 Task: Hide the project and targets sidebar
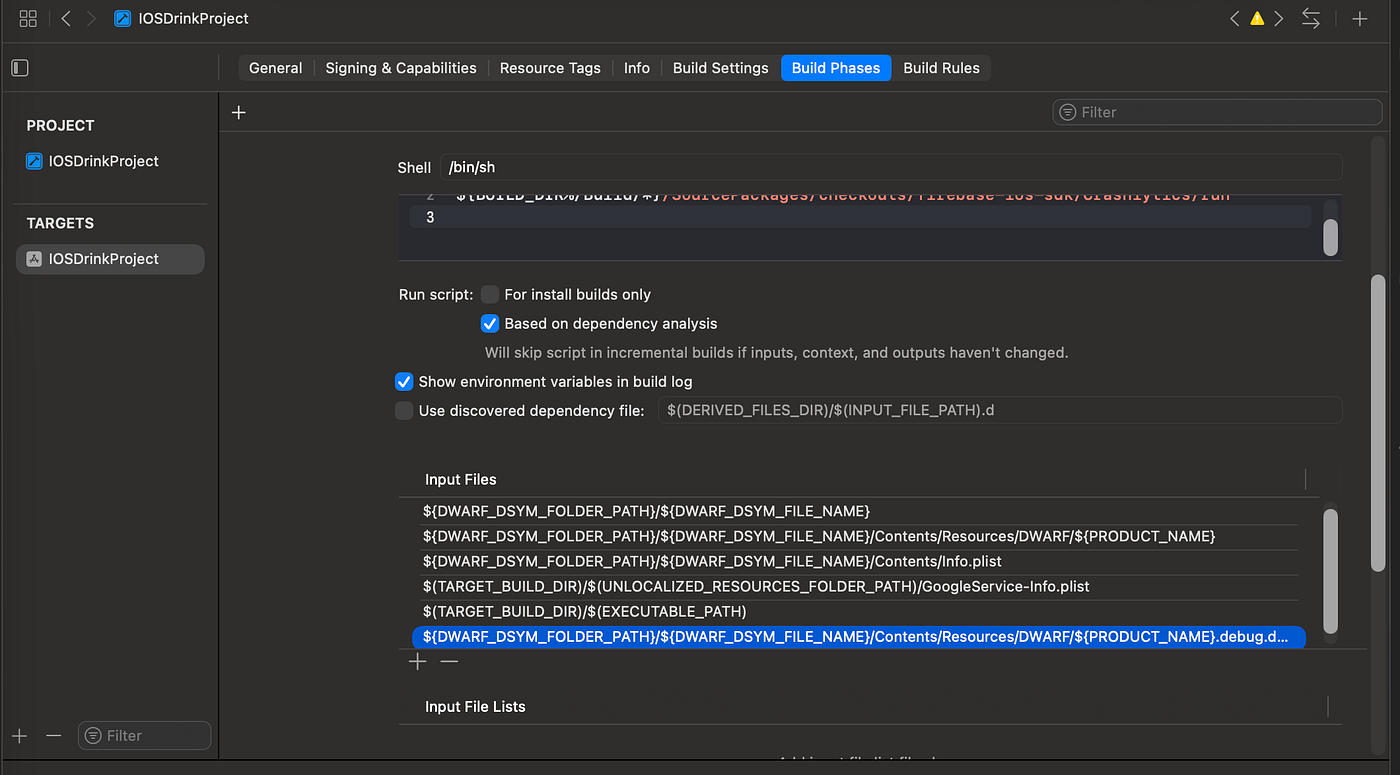[x=20, y=68]
